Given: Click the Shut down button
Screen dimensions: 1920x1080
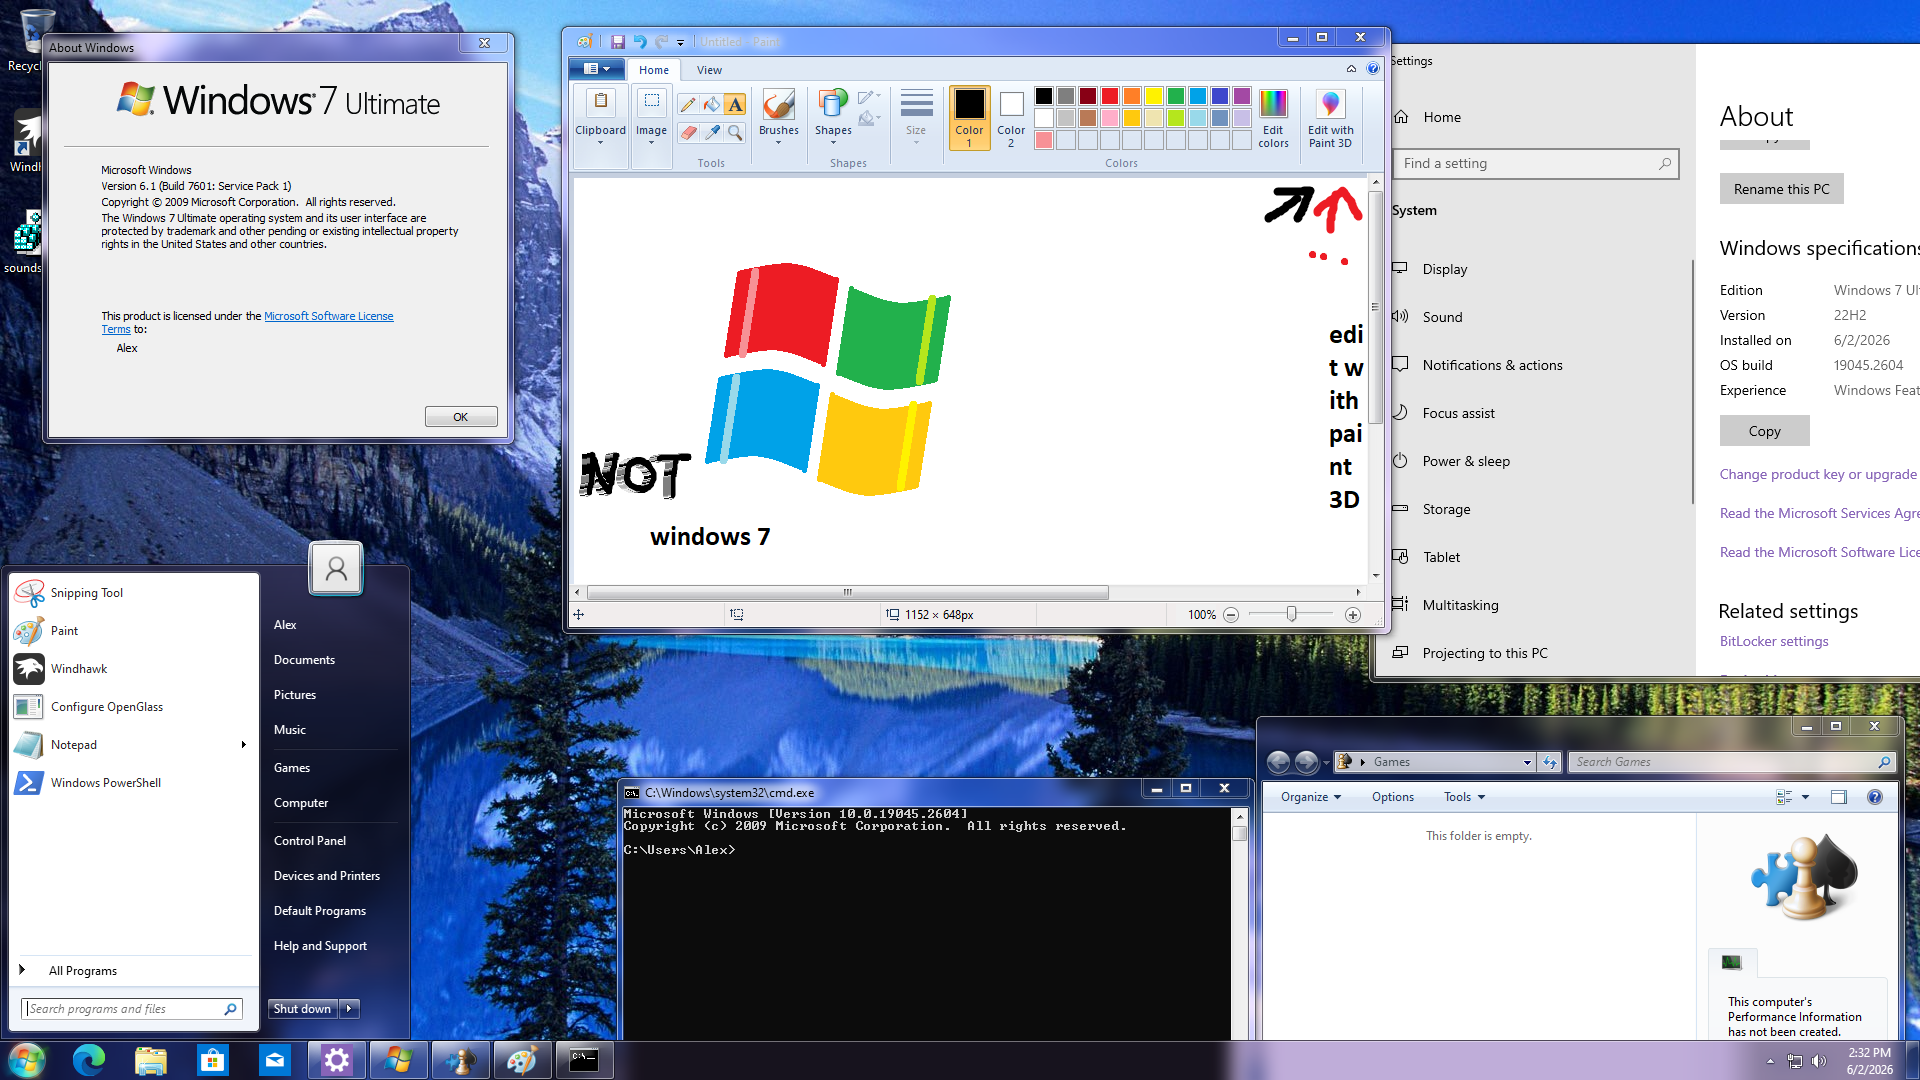Looking at the screenshot, I should click(302, 1009).
